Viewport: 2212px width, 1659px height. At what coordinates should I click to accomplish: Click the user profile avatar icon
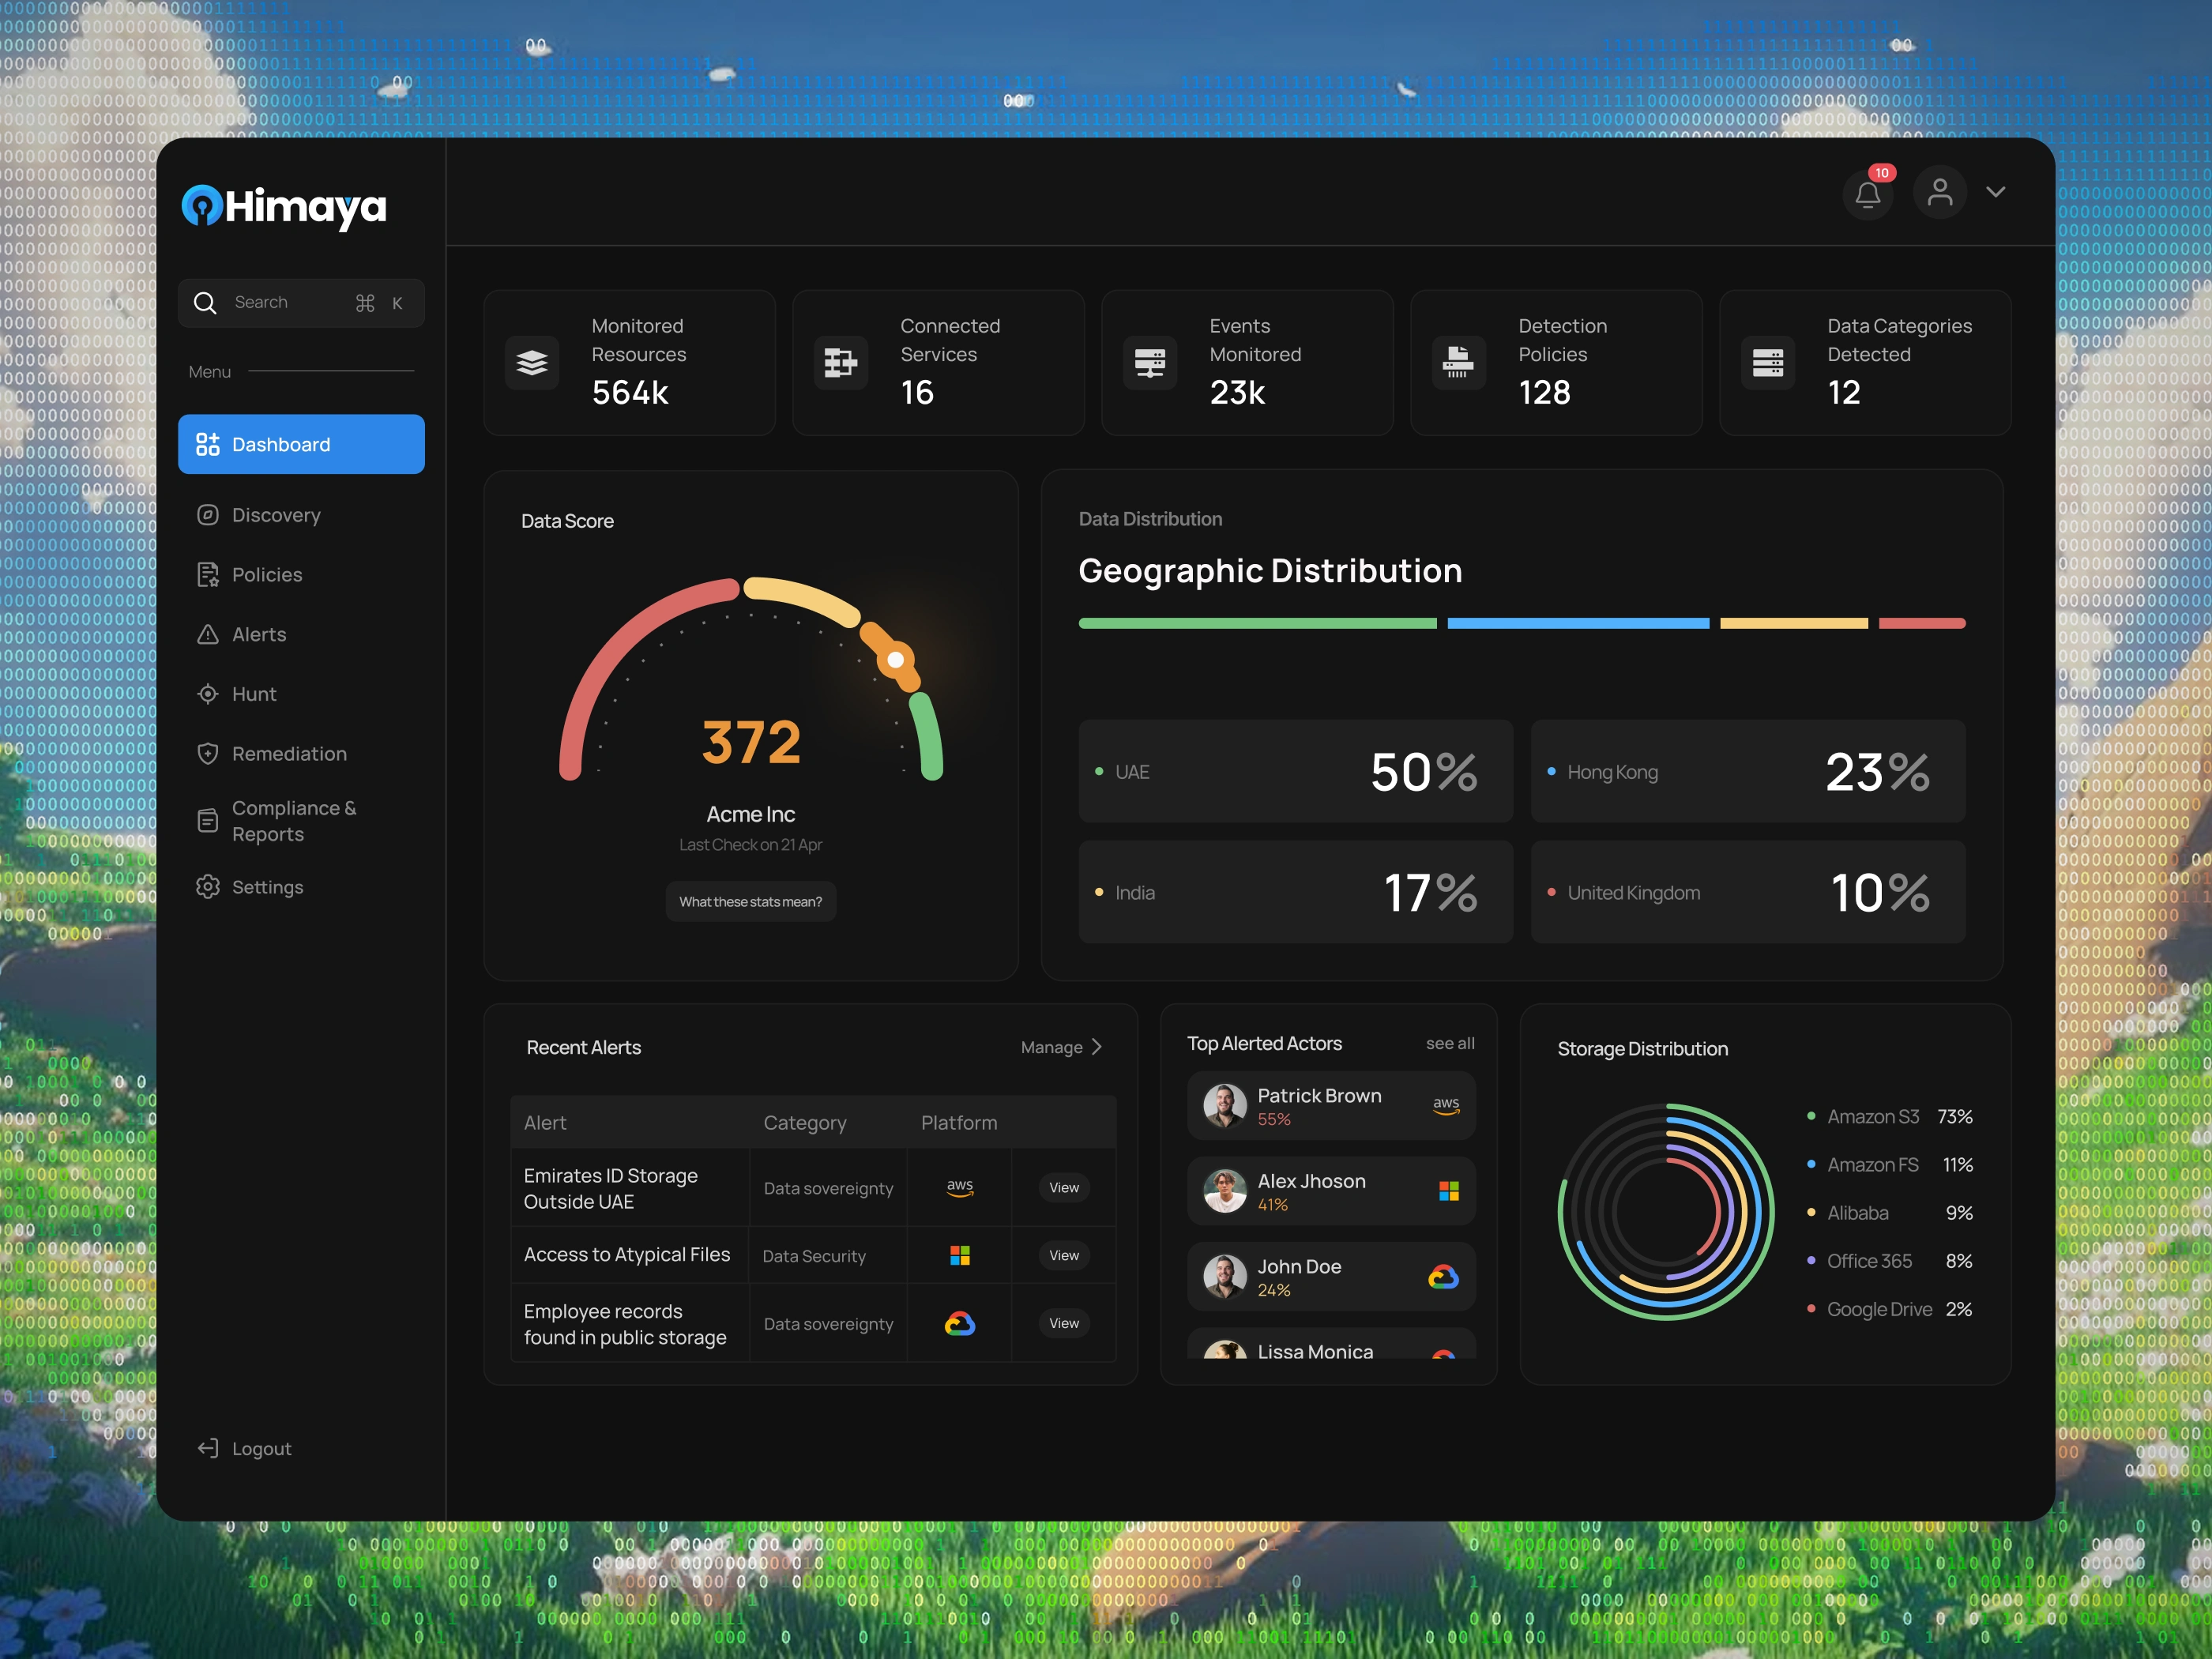1939,192
